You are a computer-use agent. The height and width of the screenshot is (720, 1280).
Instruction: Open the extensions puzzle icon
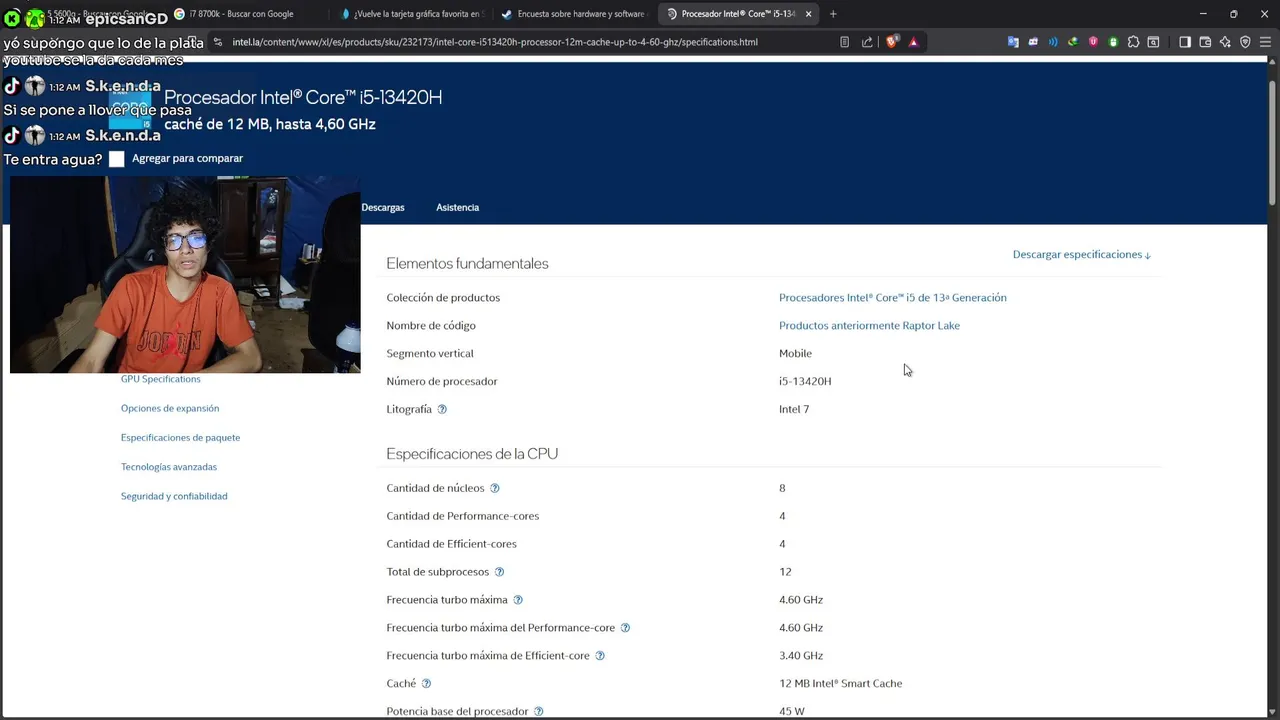click(1133, 42)
